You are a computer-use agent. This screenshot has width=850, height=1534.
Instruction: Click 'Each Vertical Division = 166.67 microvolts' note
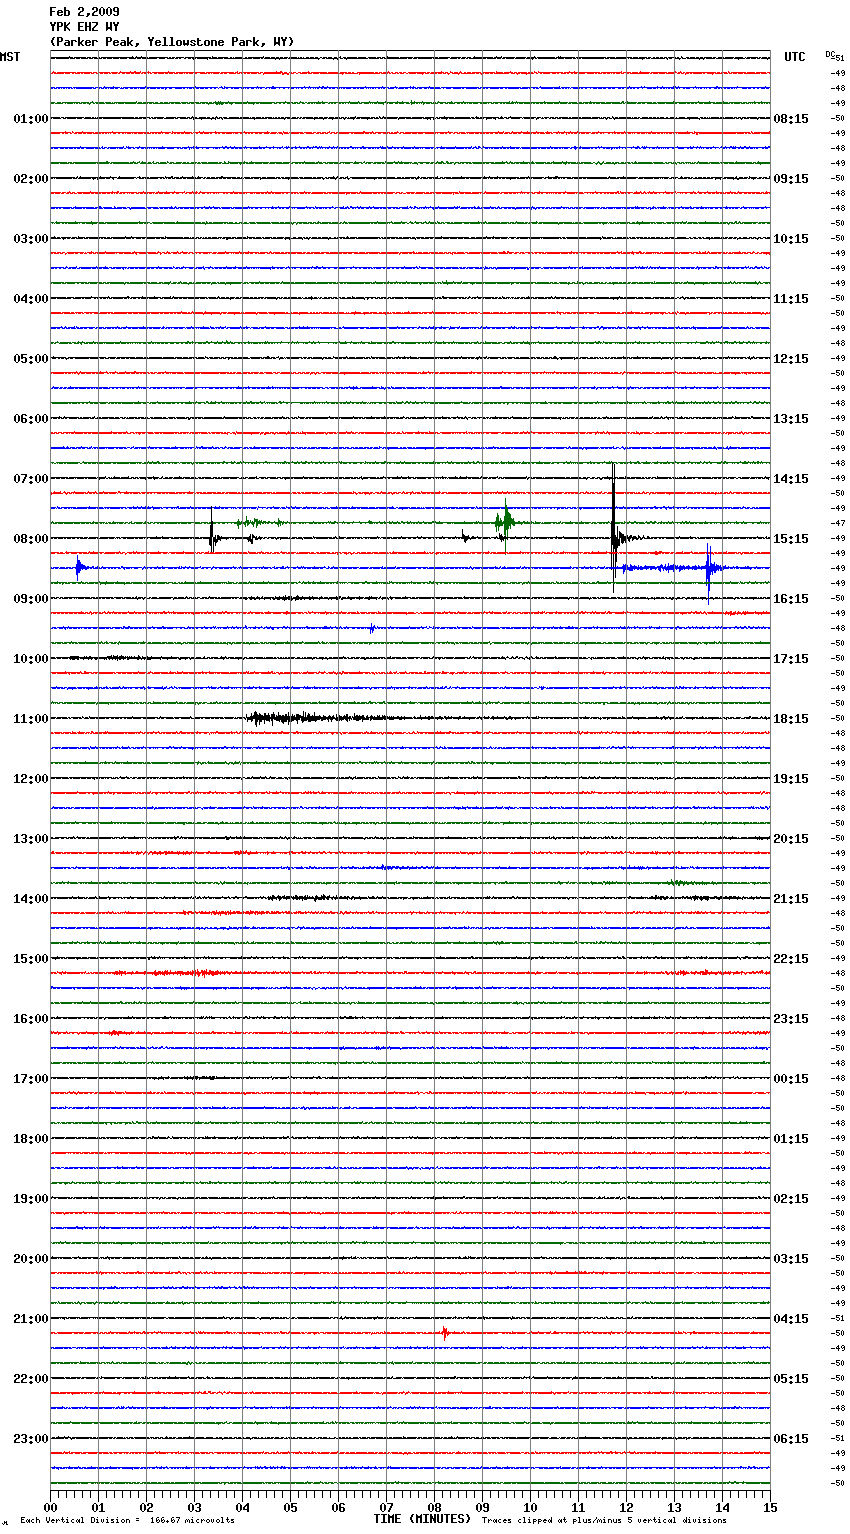(127, 1521)
